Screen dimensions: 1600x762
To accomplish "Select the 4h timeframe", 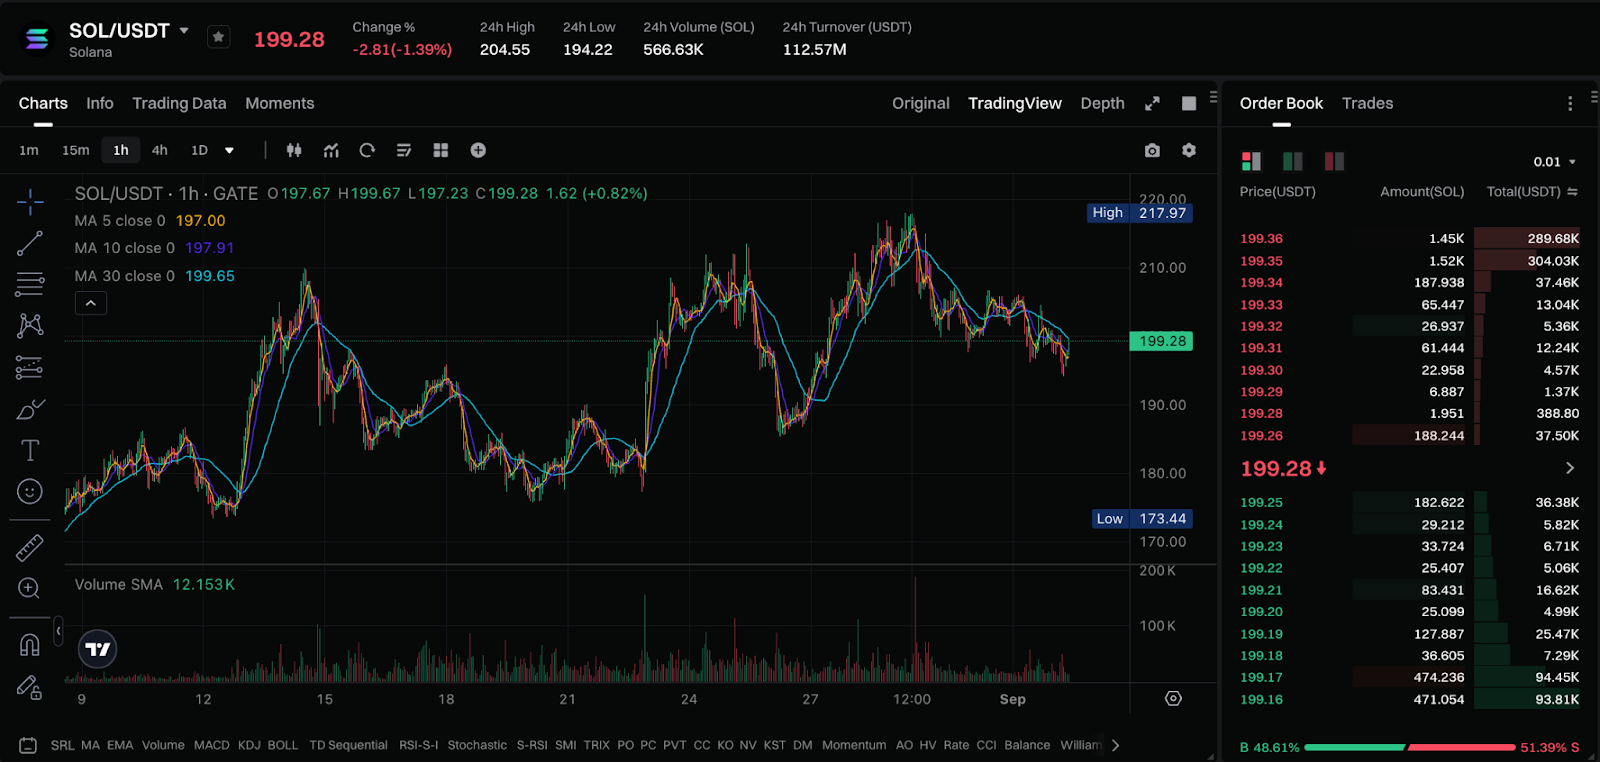I will pos(160,150).
